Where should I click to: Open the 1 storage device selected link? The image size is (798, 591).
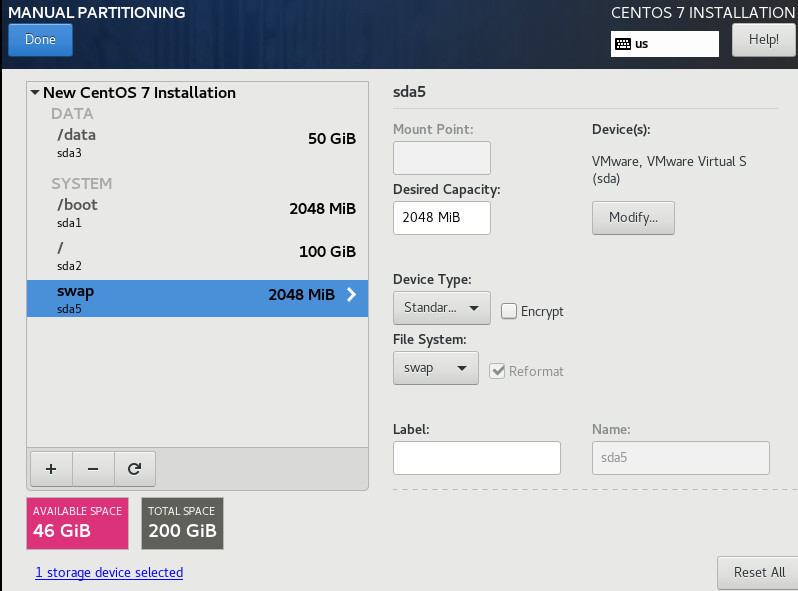(x=109, y=573)
